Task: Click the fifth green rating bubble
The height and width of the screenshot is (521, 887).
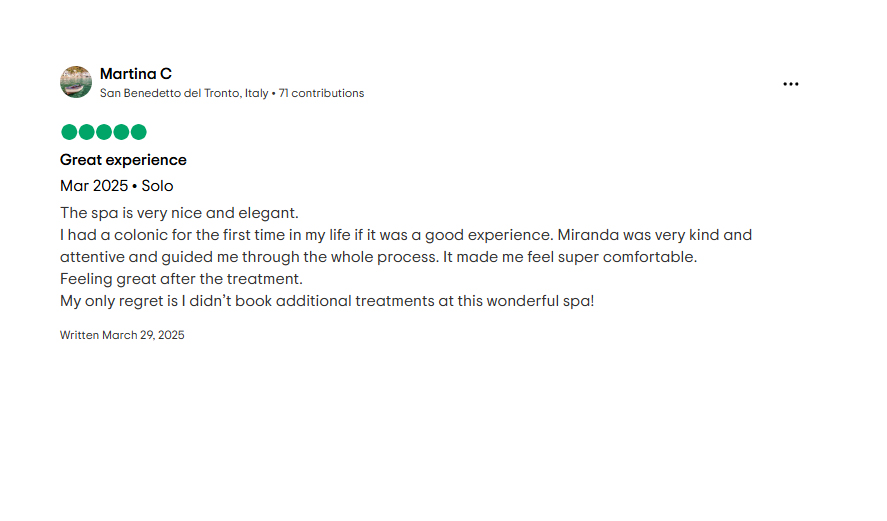Action: click(x=139, y=132)
